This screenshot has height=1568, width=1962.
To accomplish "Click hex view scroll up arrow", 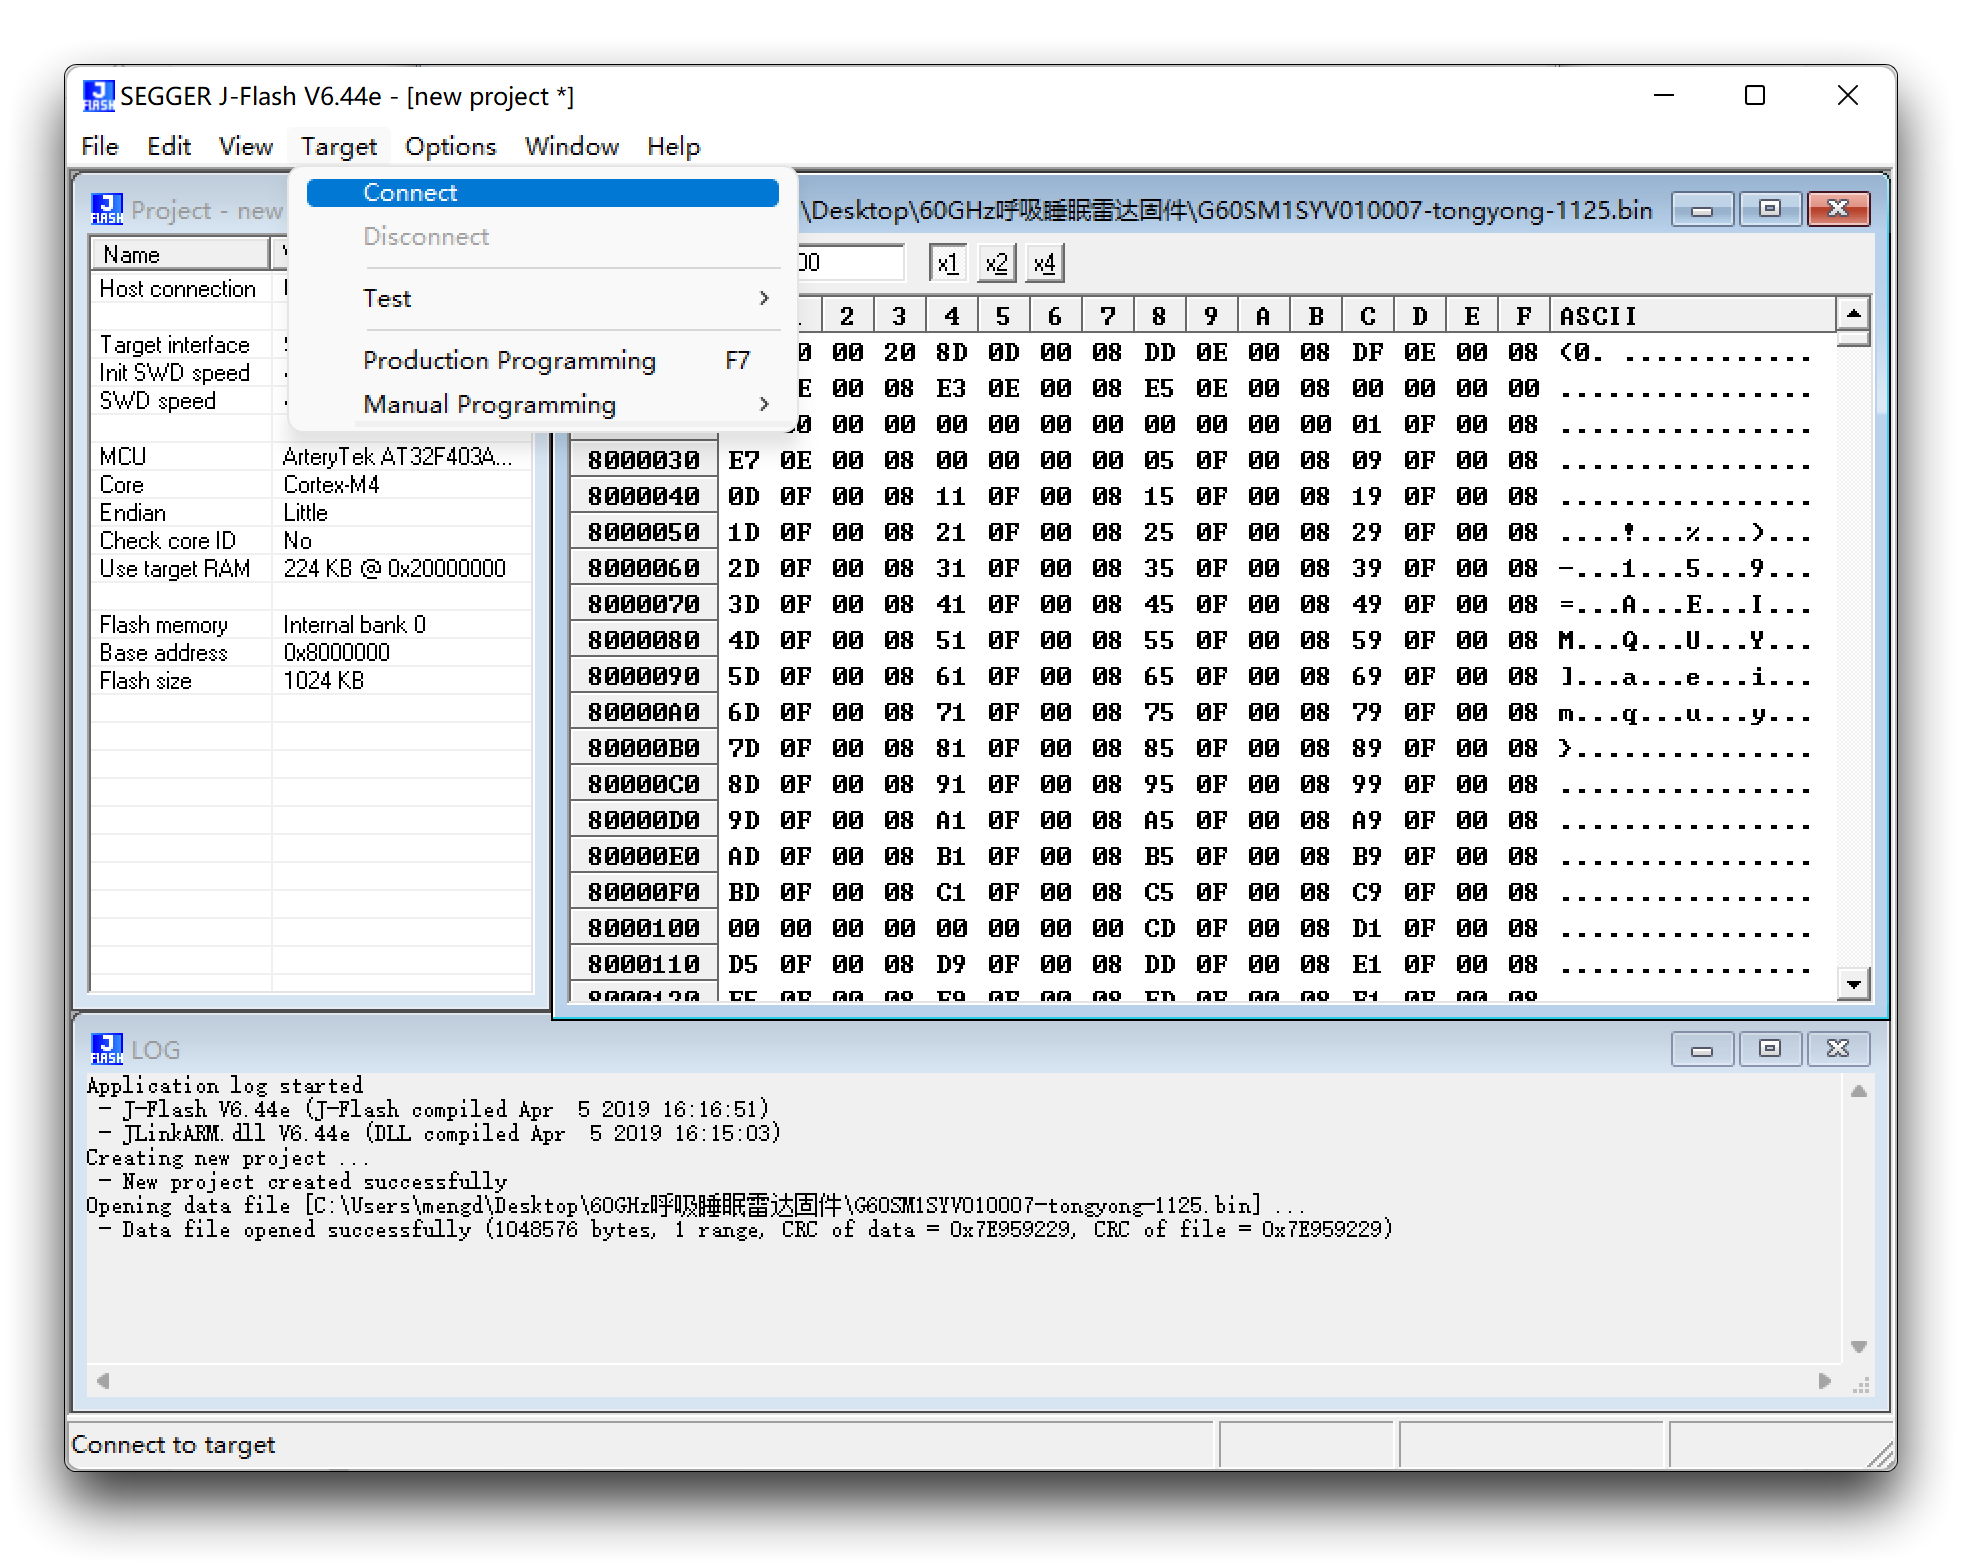I will pyautogui.click(x=1854, y=314).
